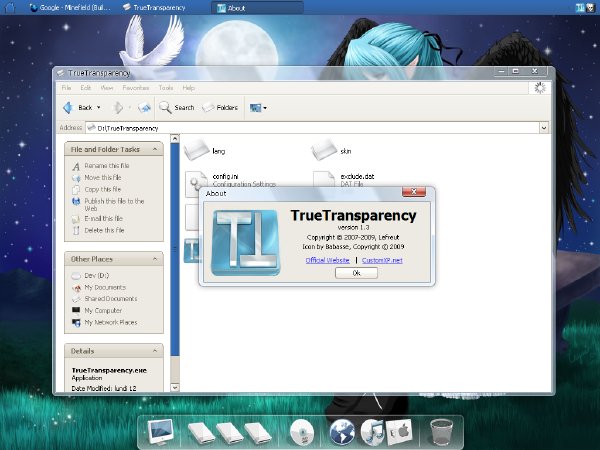Select the exclude.dat file name
600x450 pixels.
coord(357,176)
